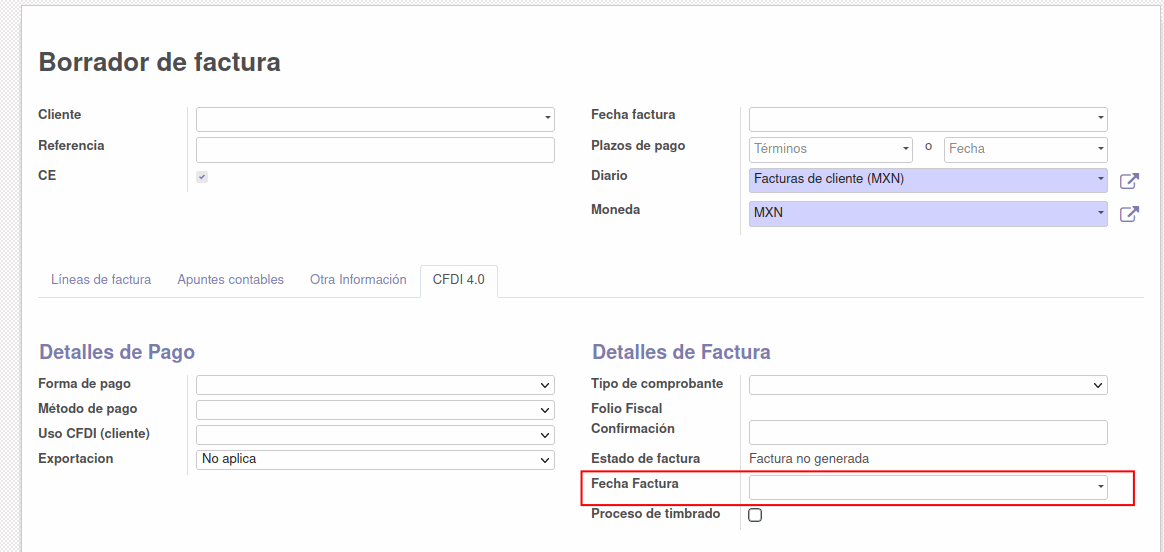The width and height of the screenshot is (1164, 552).
Task: Expand the Cliente dropdown
Action: tap(375, 119)
